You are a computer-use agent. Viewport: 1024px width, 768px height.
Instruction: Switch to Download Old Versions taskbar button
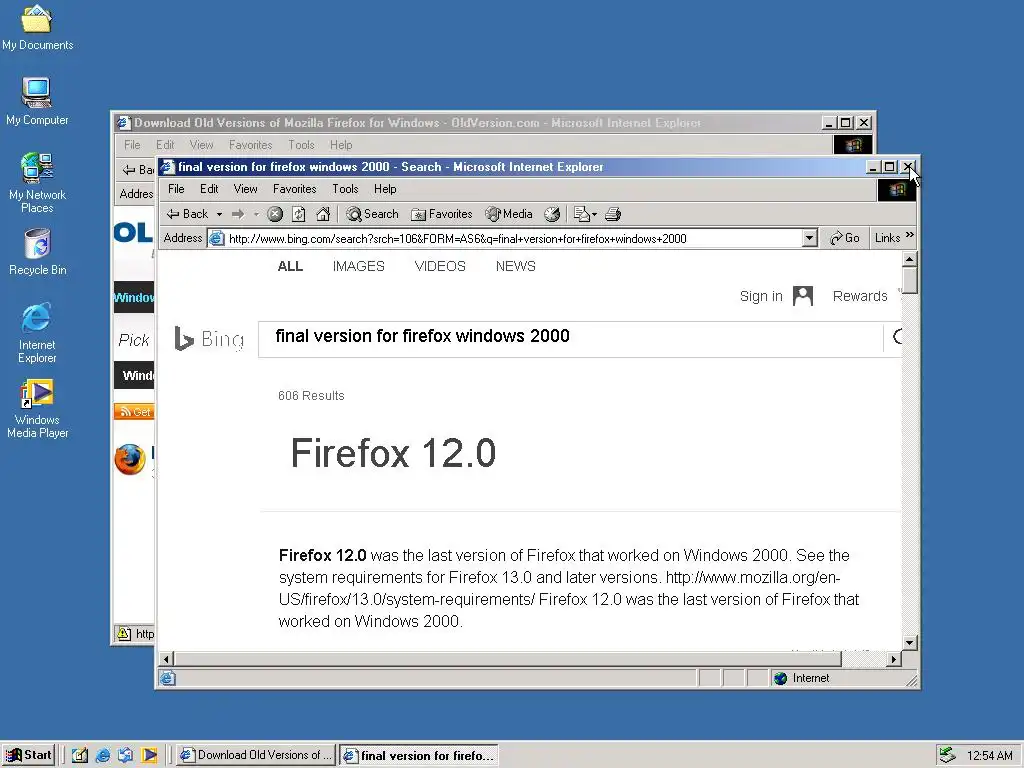coord(256,755)
